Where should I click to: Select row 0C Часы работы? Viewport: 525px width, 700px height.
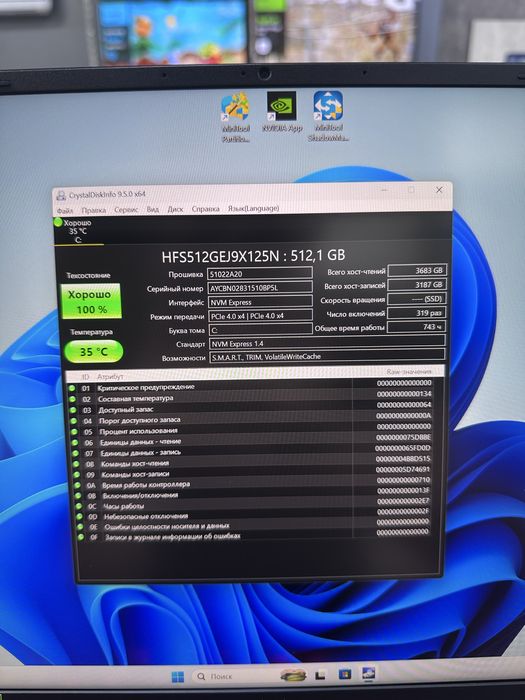(258, 506)
